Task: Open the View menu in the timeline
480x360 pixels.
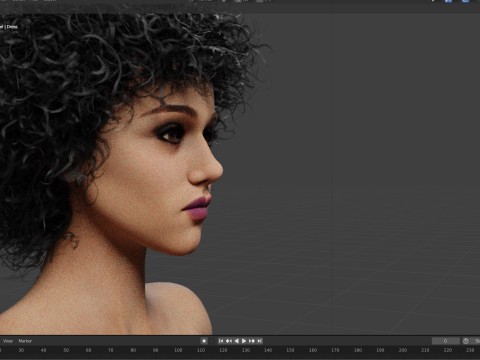Action: (8, 341)
